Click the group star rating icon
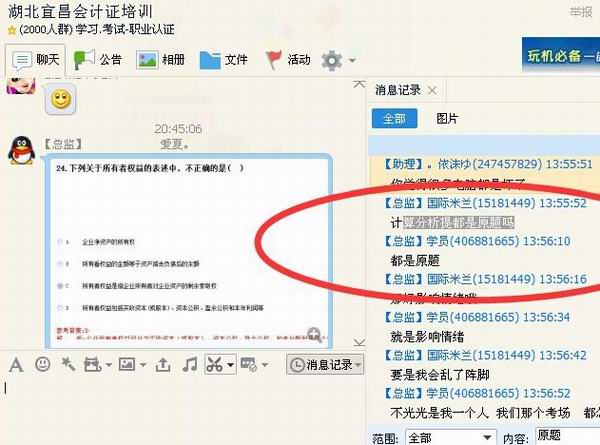 pyautogui.click(x=12, y=30)
